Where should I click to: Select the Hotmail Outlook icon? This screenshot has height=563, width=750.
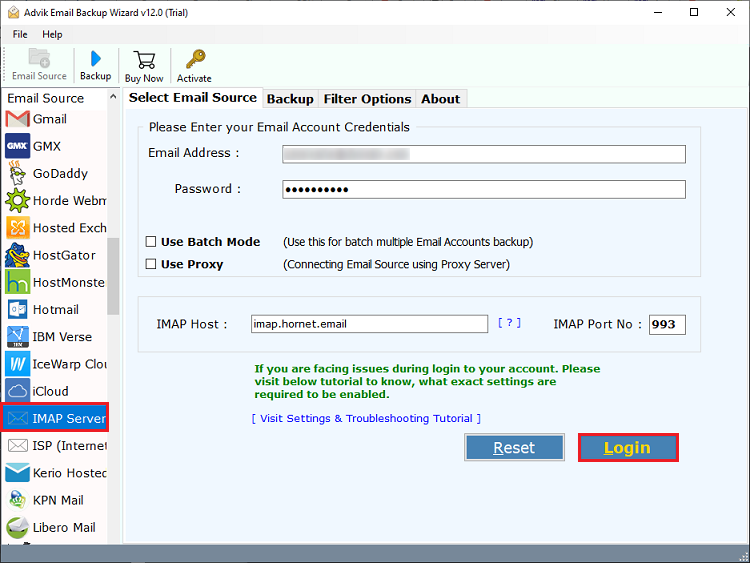18,309
